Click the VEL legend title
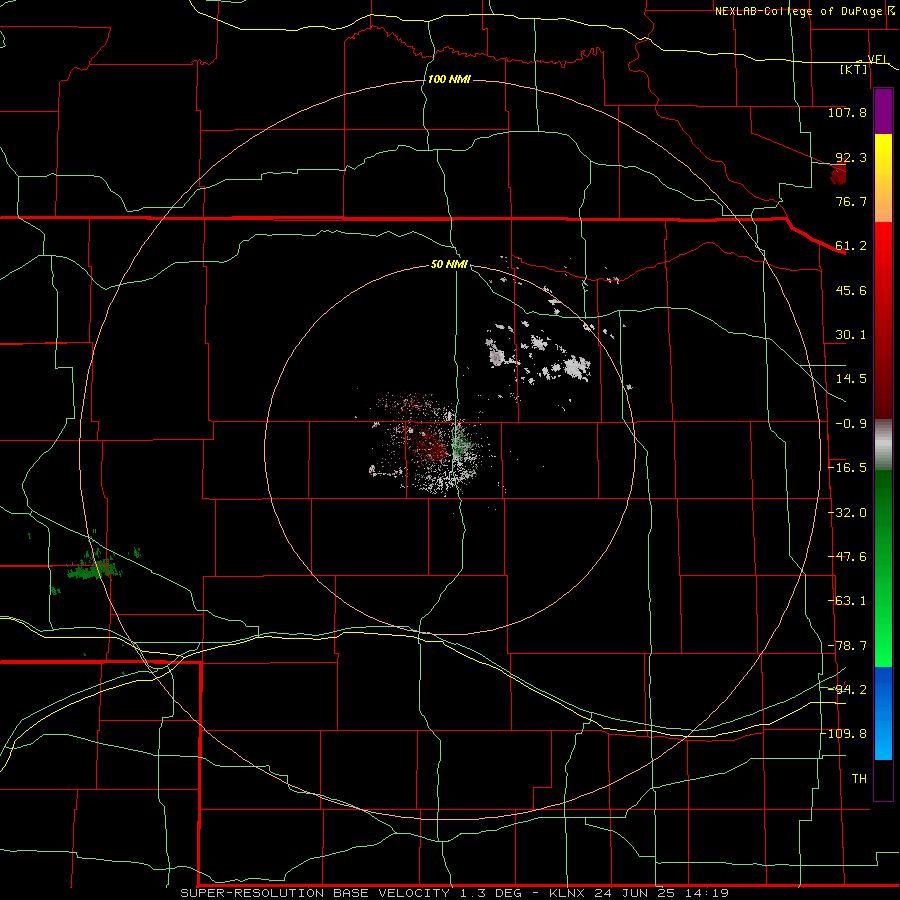The image size is (900, 900). pos(878,59)
